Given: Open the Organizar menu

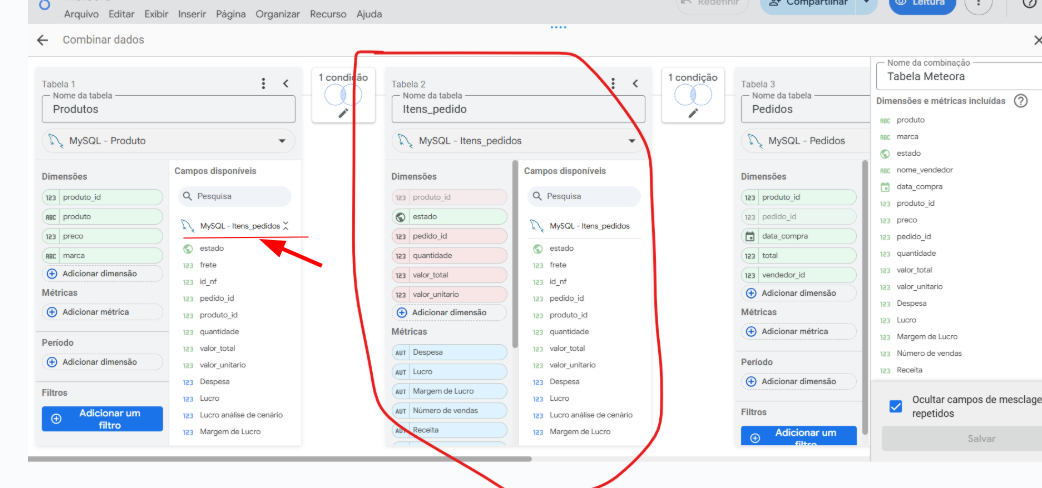Looking at the screenshot, I should pyautogui.click(x=278, y=13).
